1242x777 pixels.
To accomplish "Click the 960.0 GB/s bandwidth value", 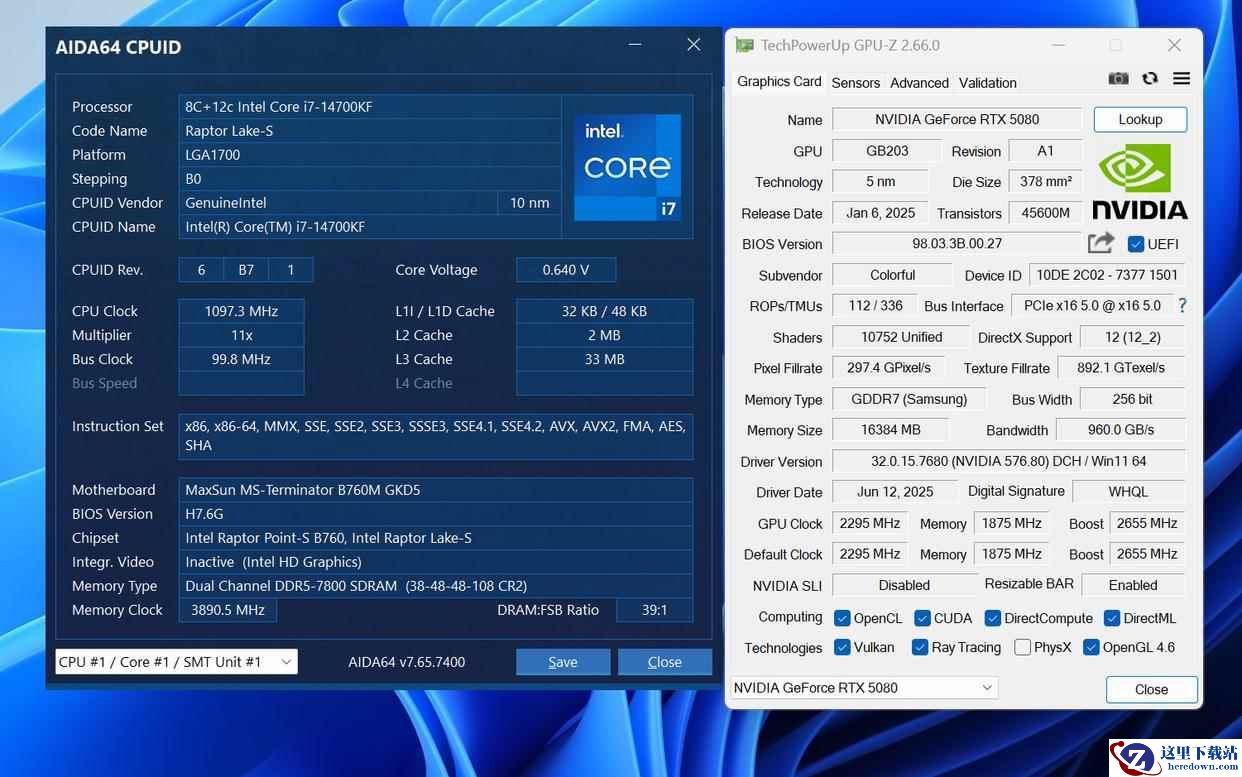I will pyautogui.click(x=1121, y=430).
